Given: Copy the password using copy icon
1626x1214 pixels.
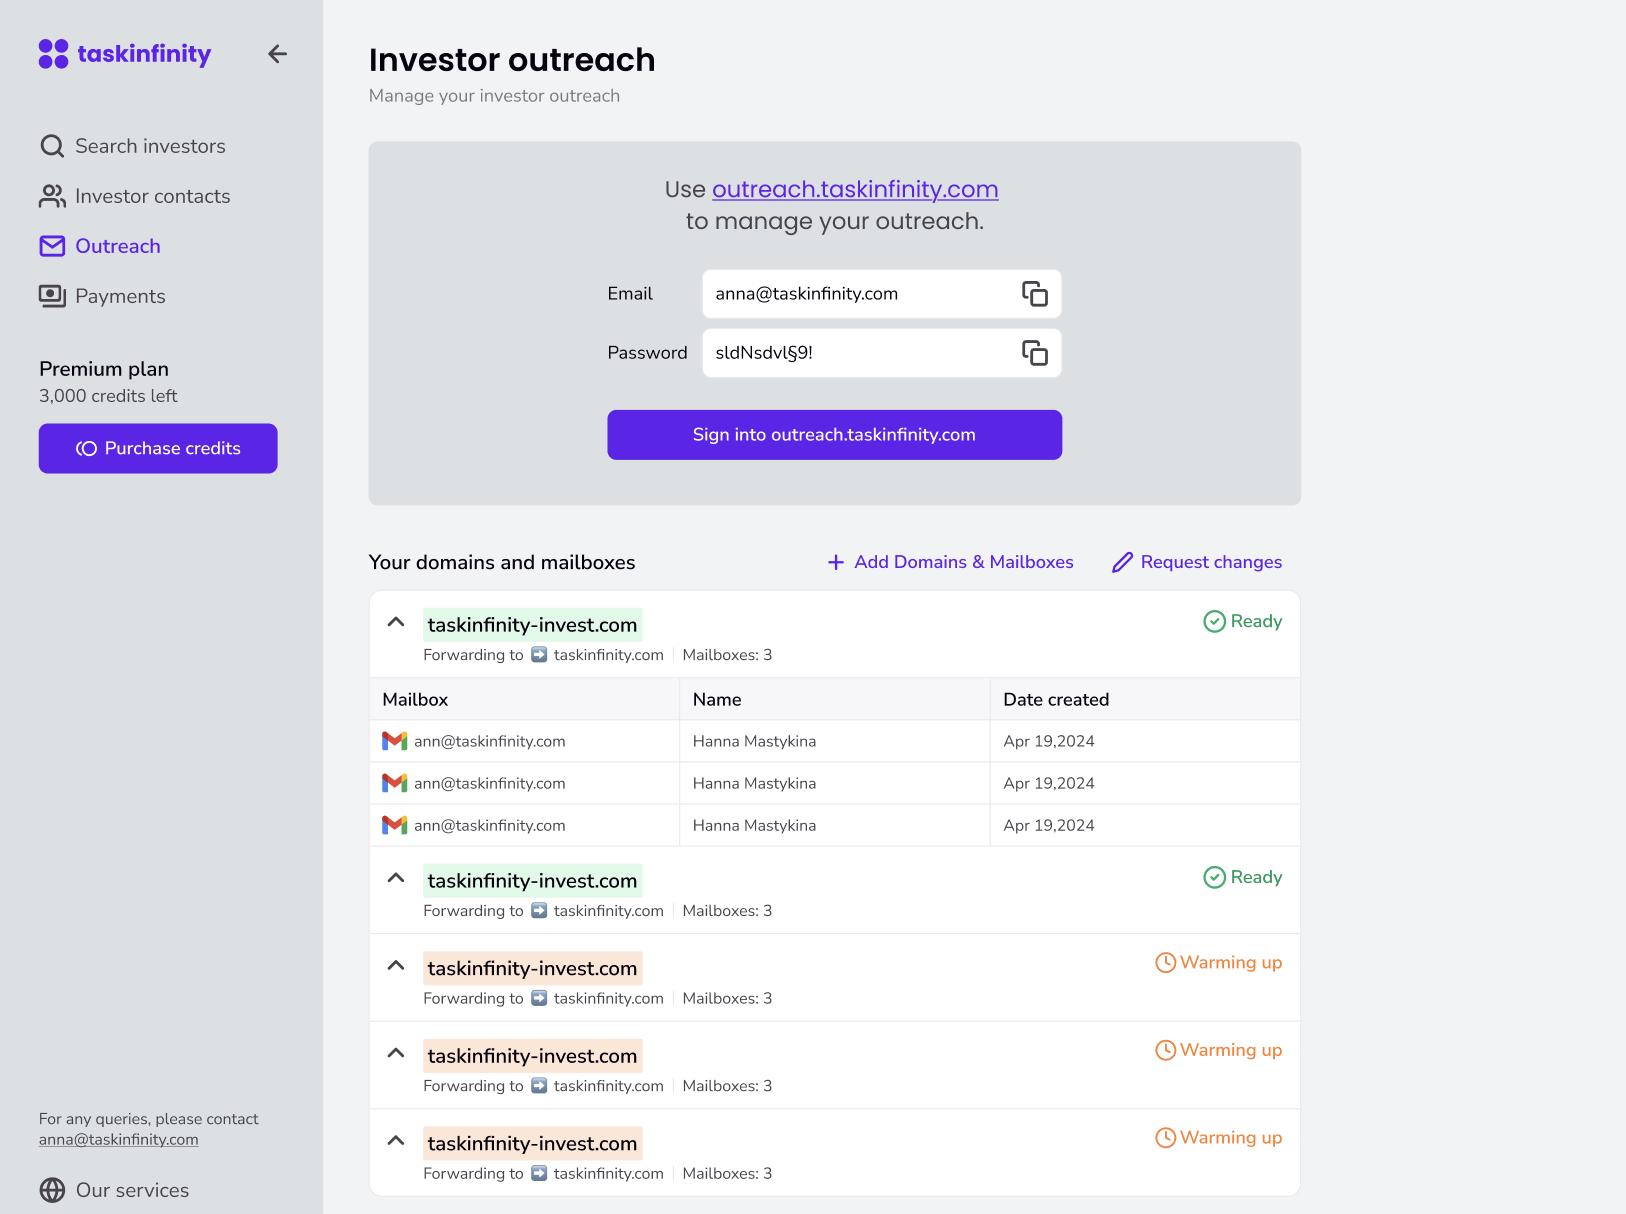Looking at the screenshot, I should (x=1034, y=353).
